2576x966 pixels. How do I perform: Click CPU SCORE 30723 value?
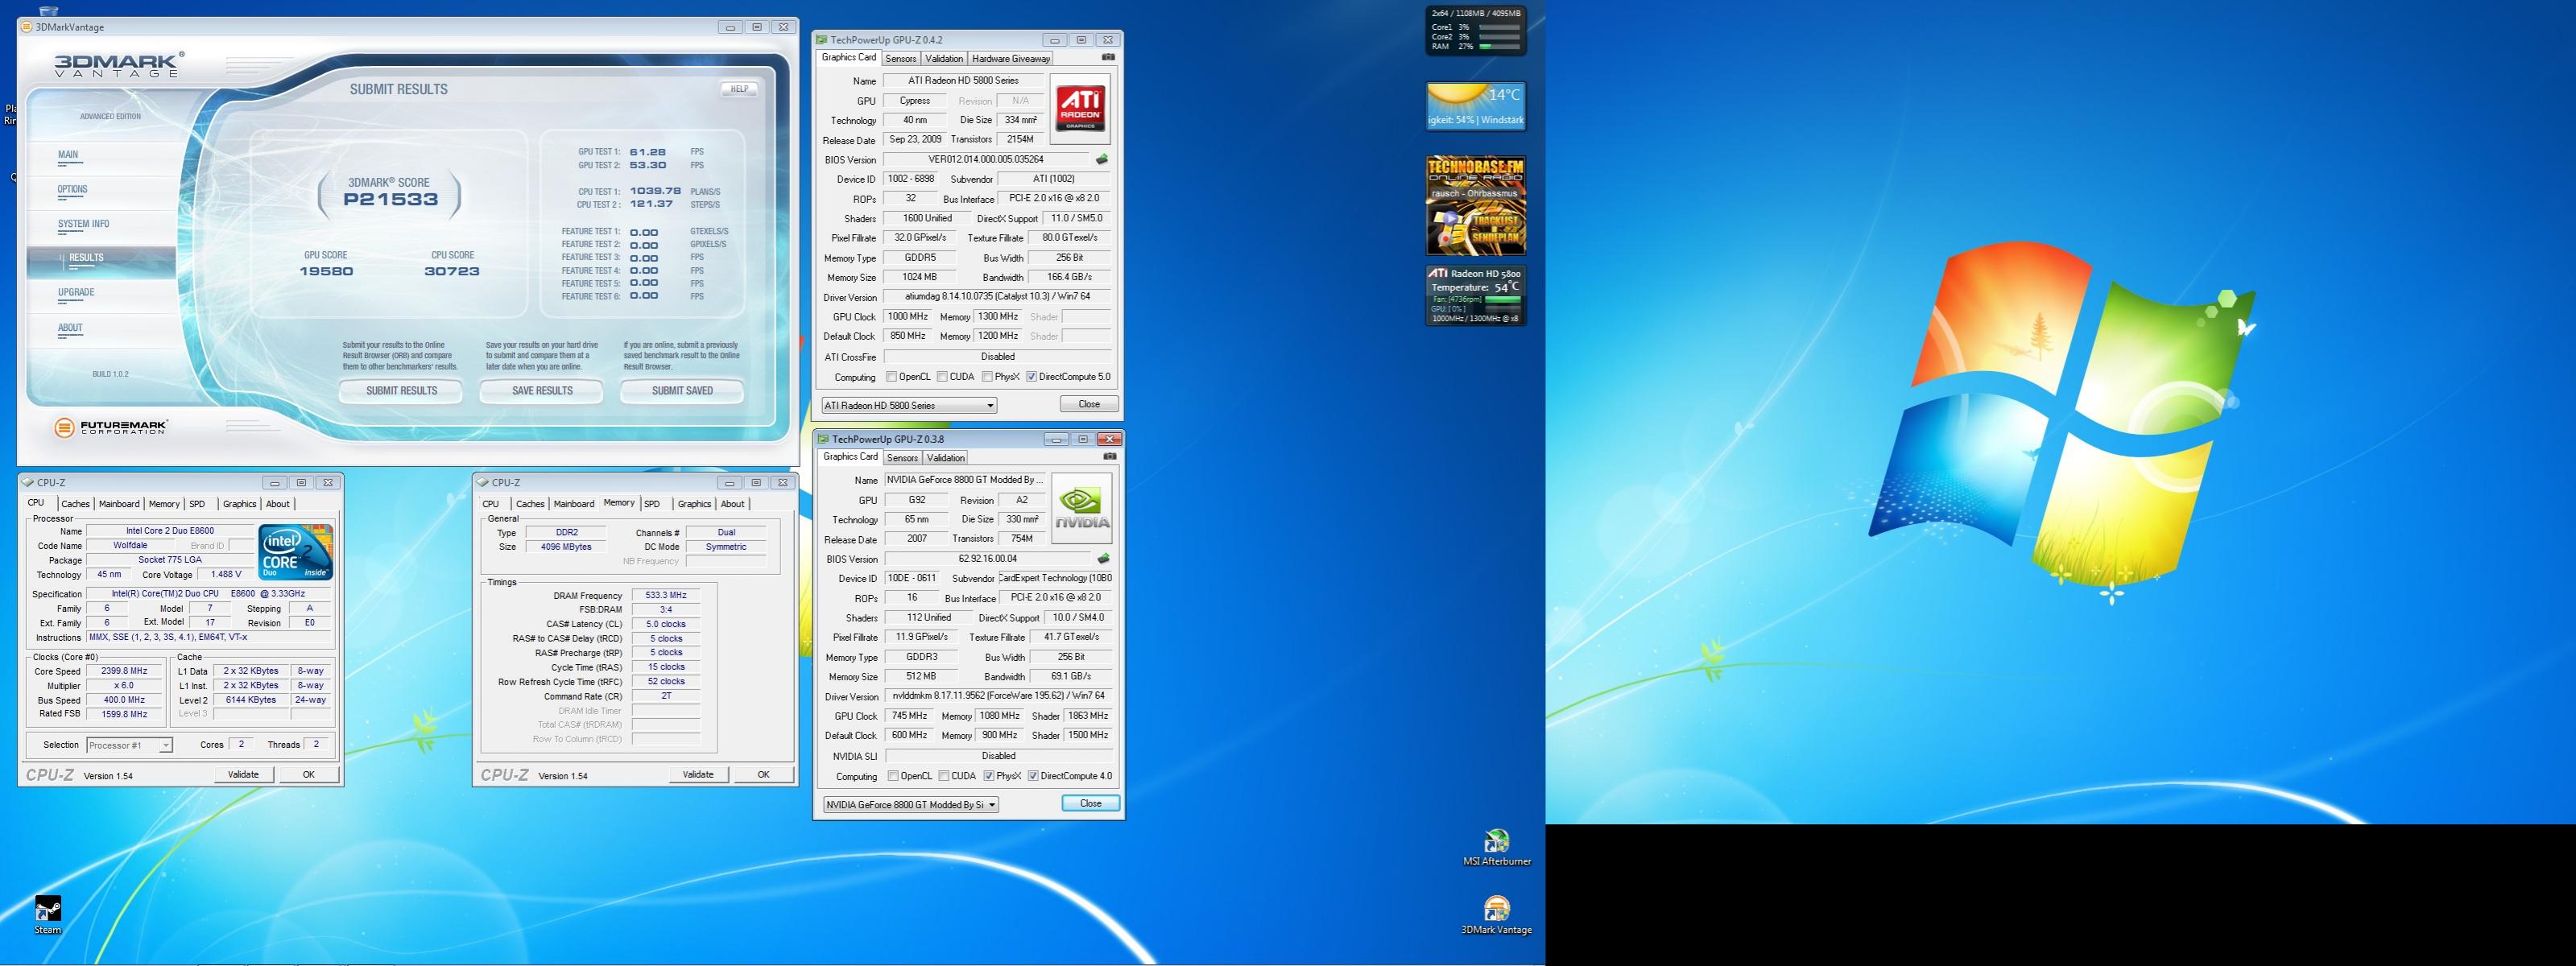(x=452, y=271)
